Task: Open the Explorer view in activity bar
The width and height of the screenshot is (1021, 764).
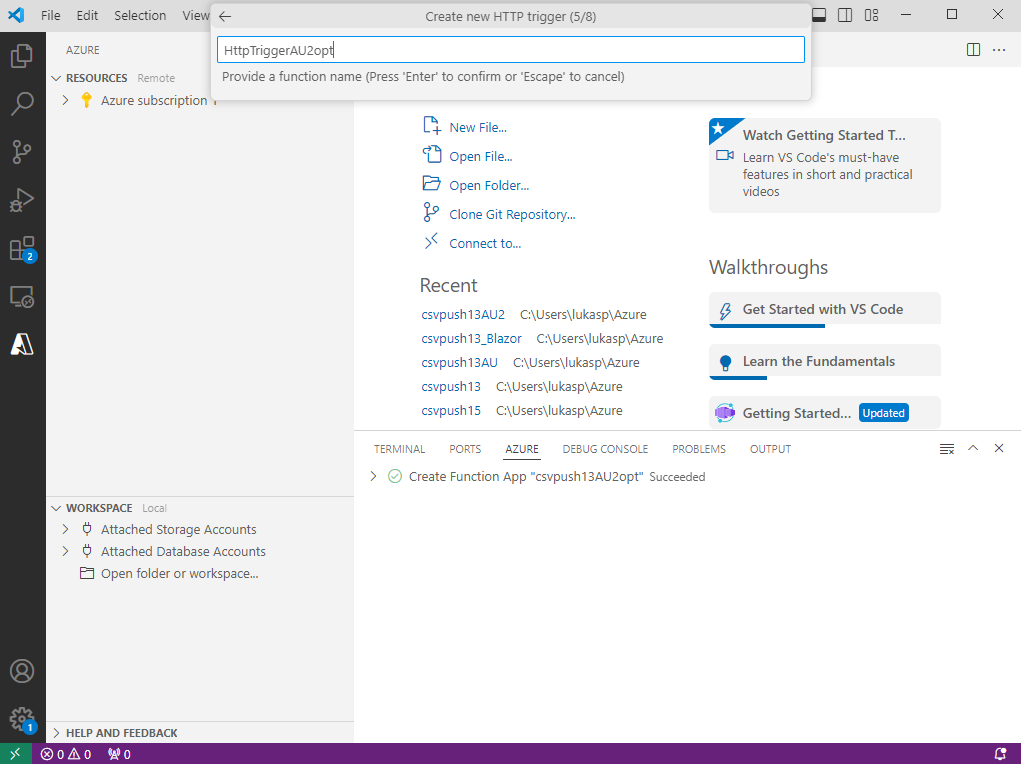Action: point(22,56)
